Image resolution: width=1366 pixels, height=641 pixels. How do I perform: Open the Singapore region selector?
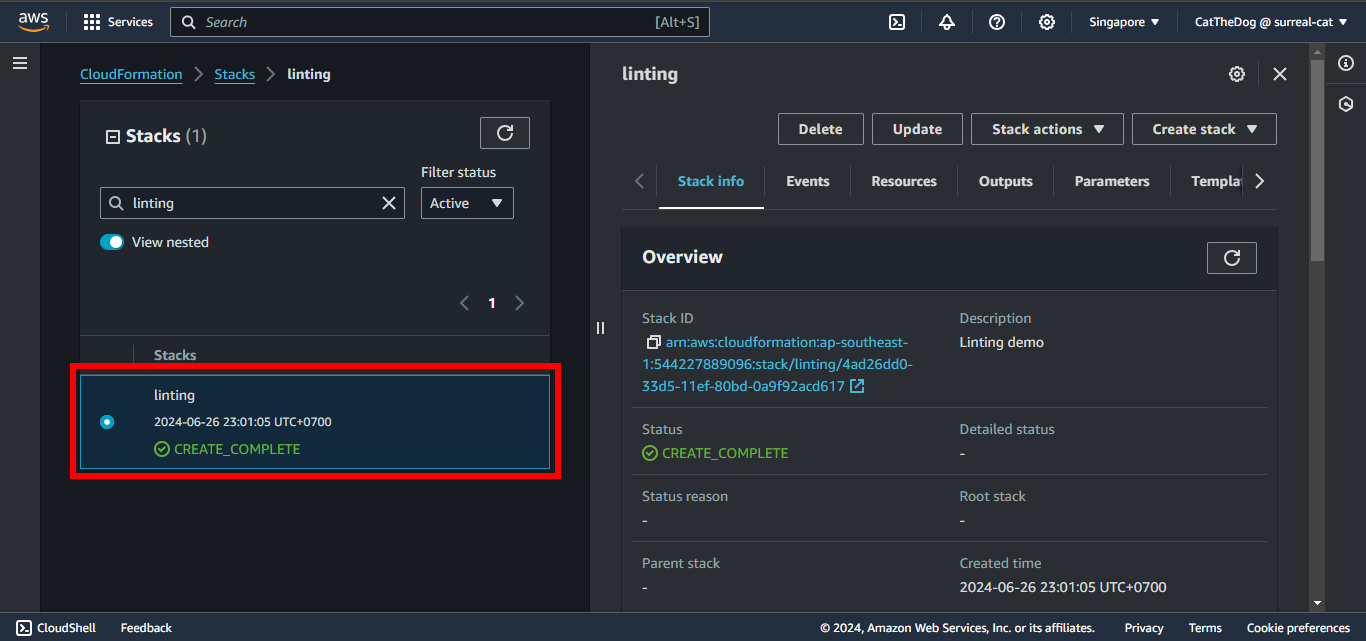click(1124, 22)
